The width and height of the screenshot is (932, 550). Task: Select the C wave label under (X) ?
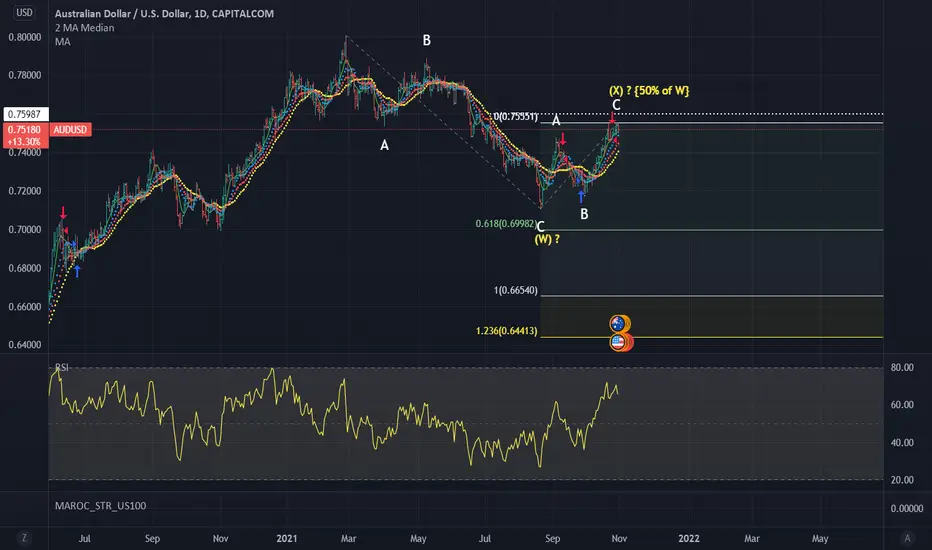(x=616, y=105)
